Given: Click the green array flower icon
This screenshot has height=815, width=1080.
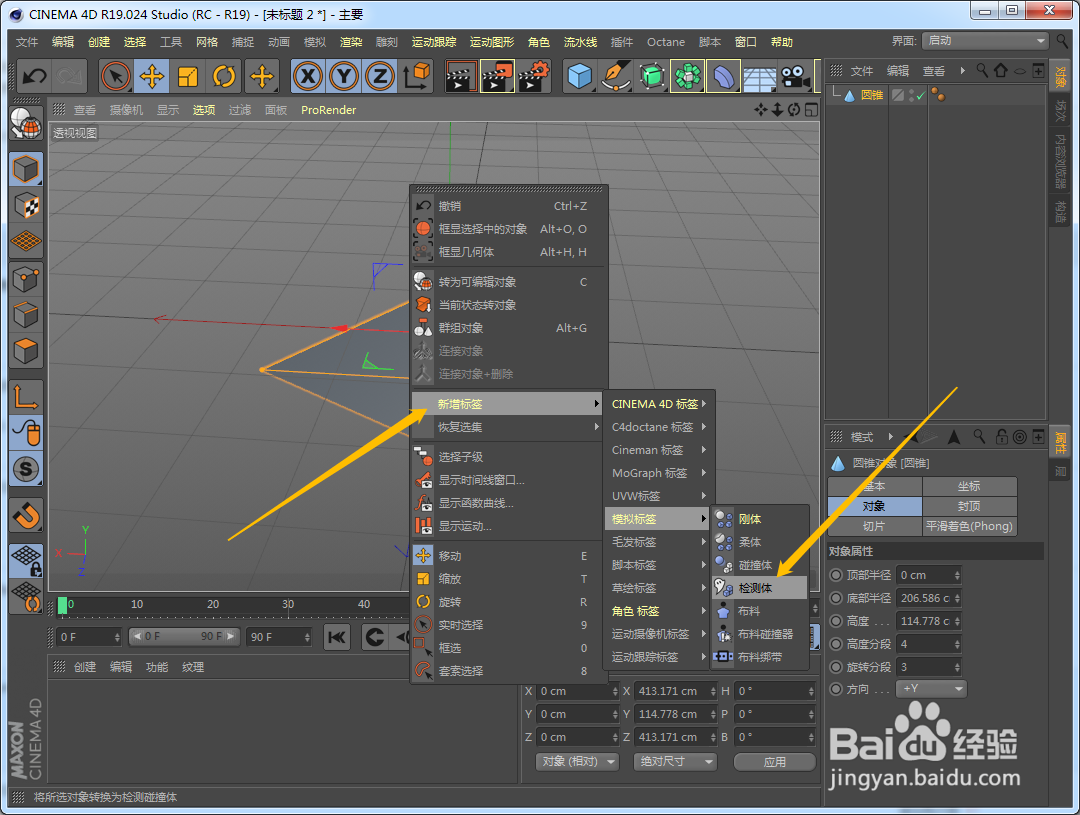Looking at the screenshot, I should (x=687, y=76).
